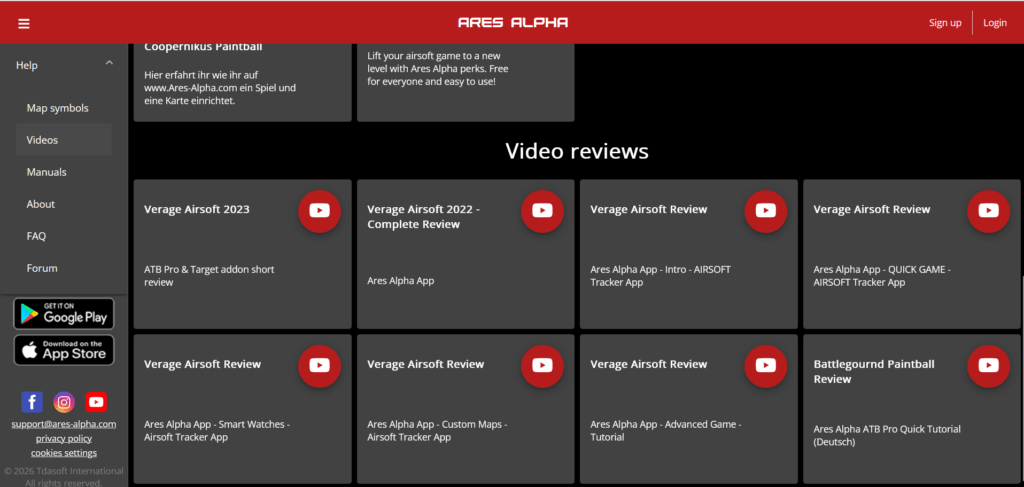The image size is (1024, 487).
Task: Select Map symbols in the sidebar
Action: point(57,108)
